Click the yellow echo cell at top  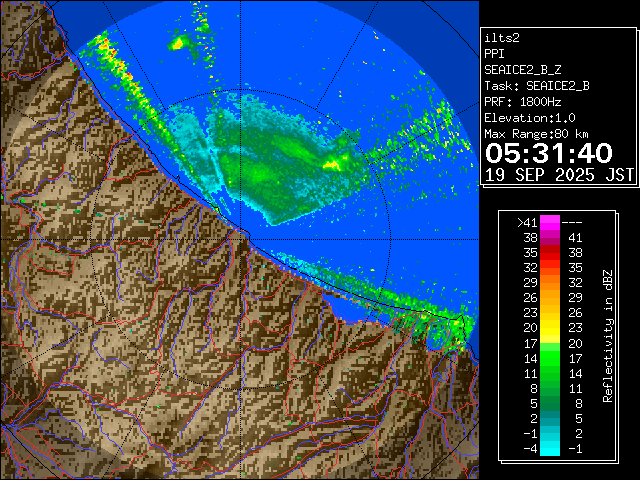pos(180,42)
